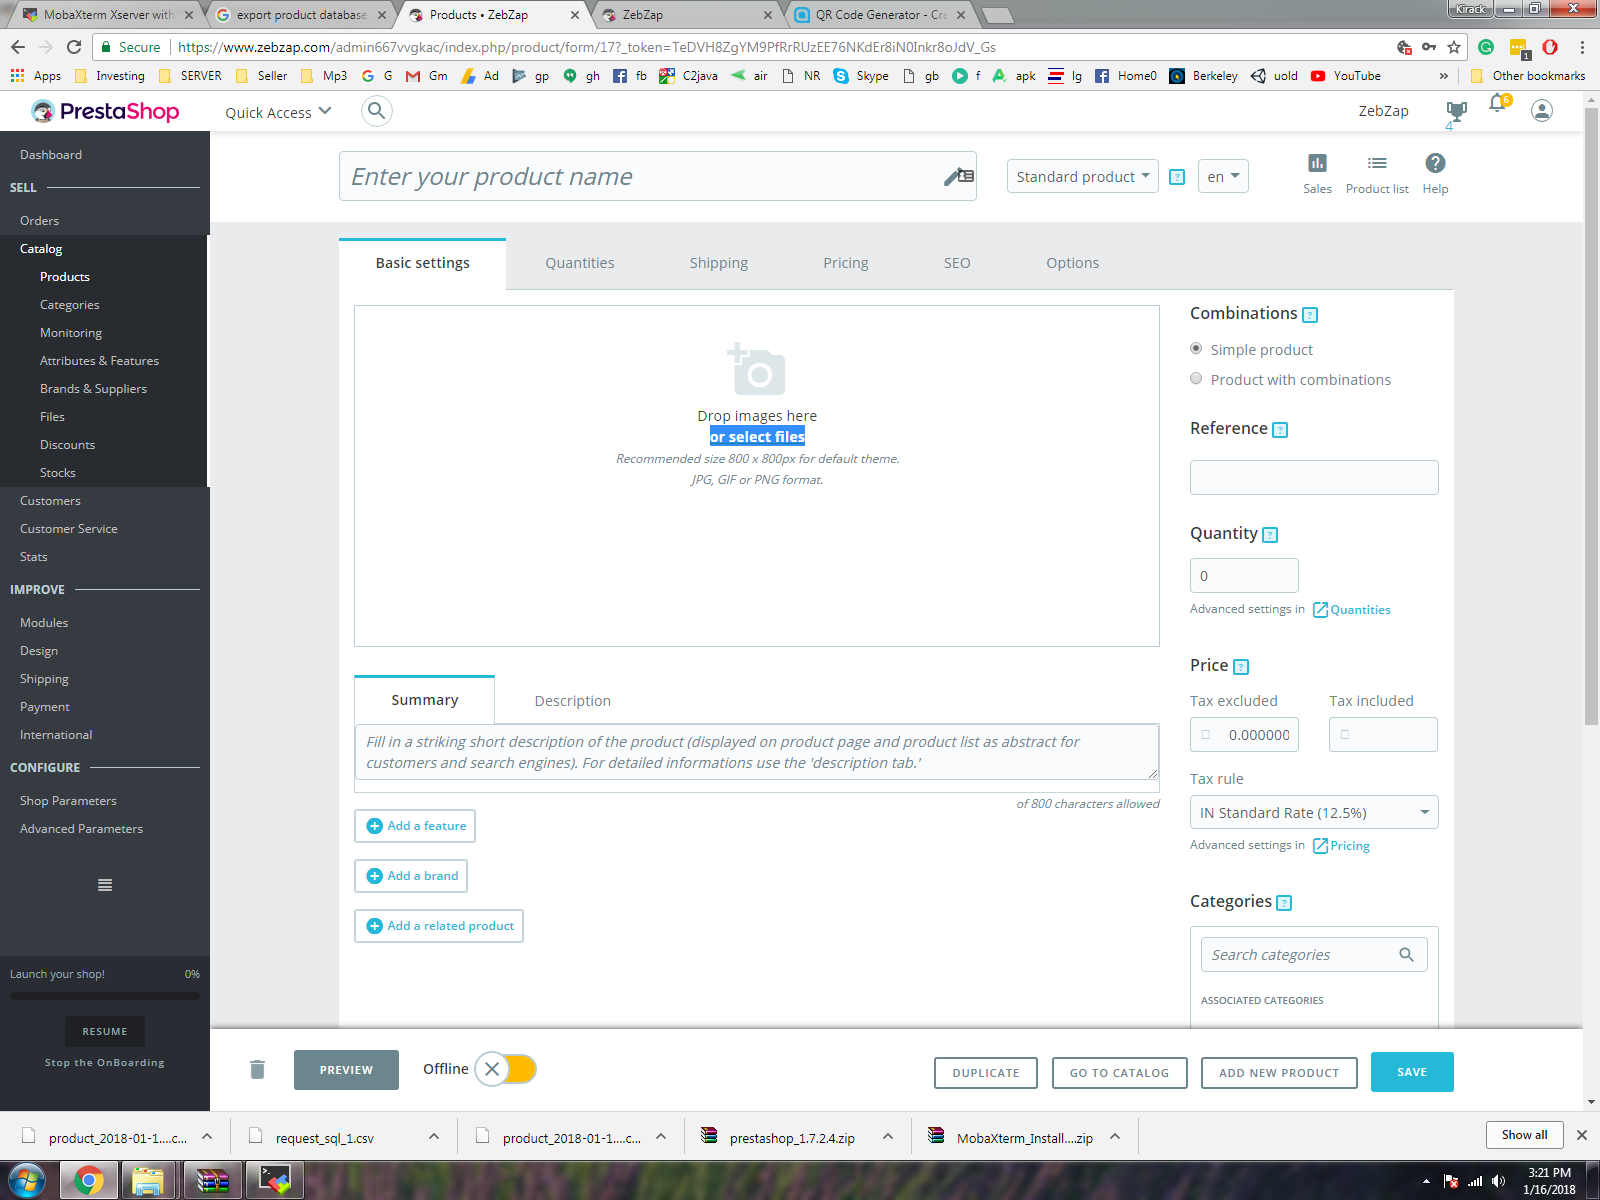The width and height of the screenshot is (1600, 1200).
Task: Expand the Quick Access menu
Action: tap(278, 112)
